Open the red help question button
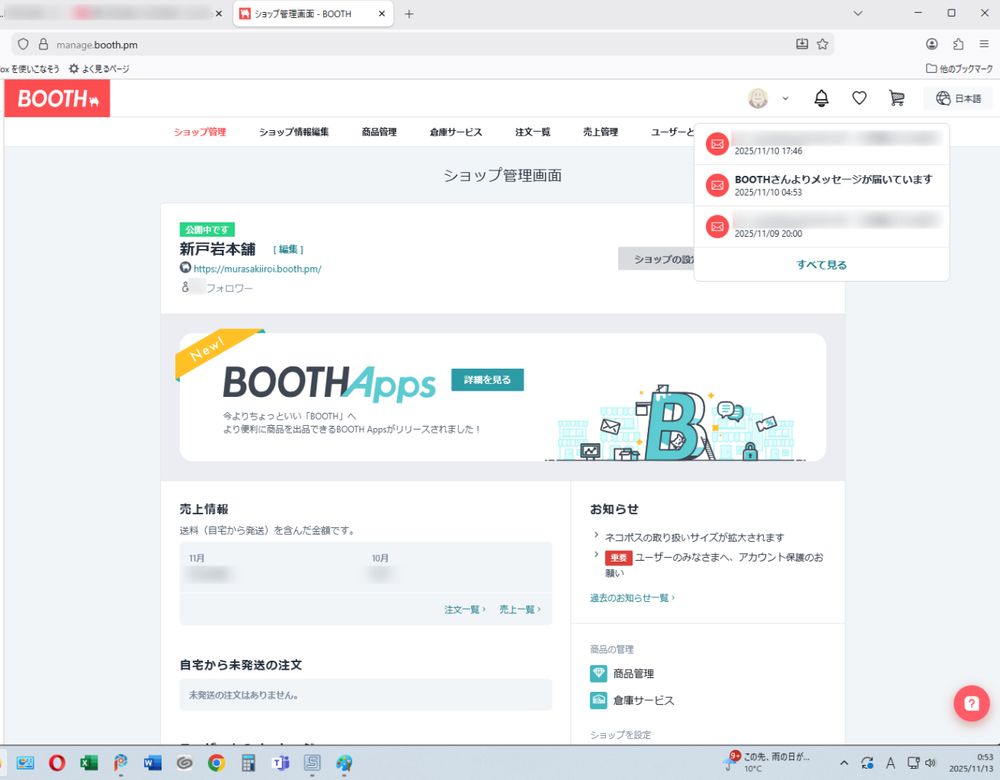This screenshot has width=1000, height=780. [x=971, y=703]
